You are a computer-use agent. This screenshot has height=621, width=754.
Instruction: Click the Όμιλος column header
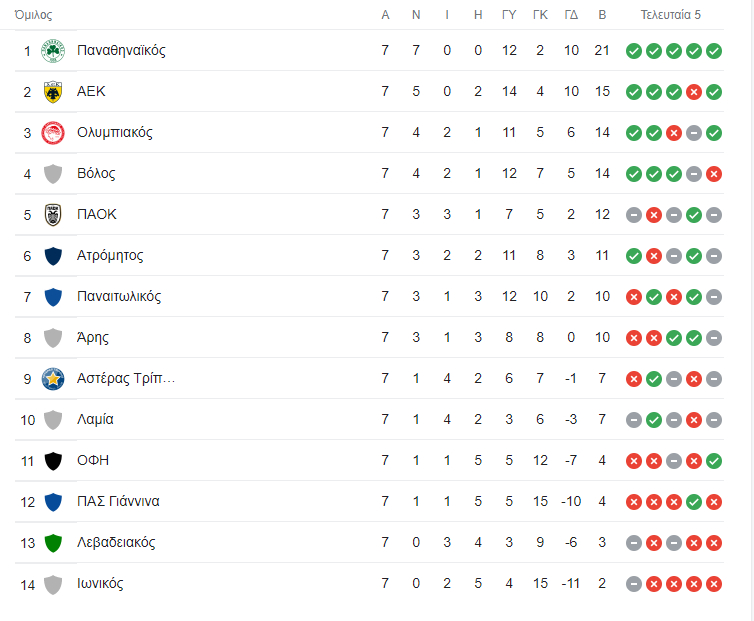[x=33, y=15]
